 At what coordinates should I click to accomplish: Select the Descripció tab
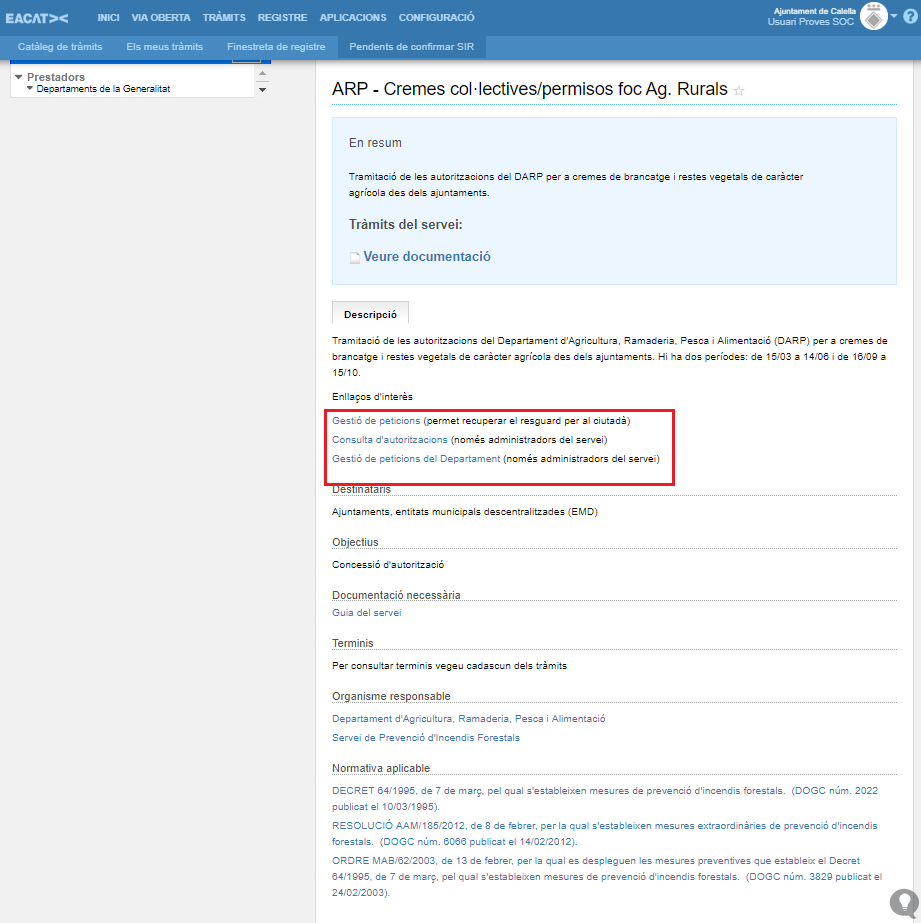(x=370, y=313)
